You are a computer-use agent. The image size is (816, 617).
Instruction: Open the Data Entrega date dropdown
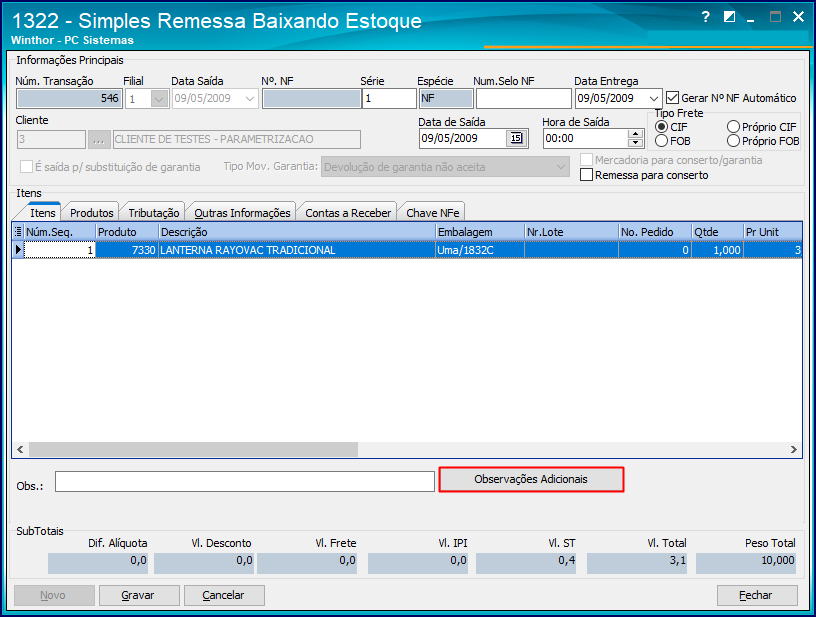click(x=654, y=98)
